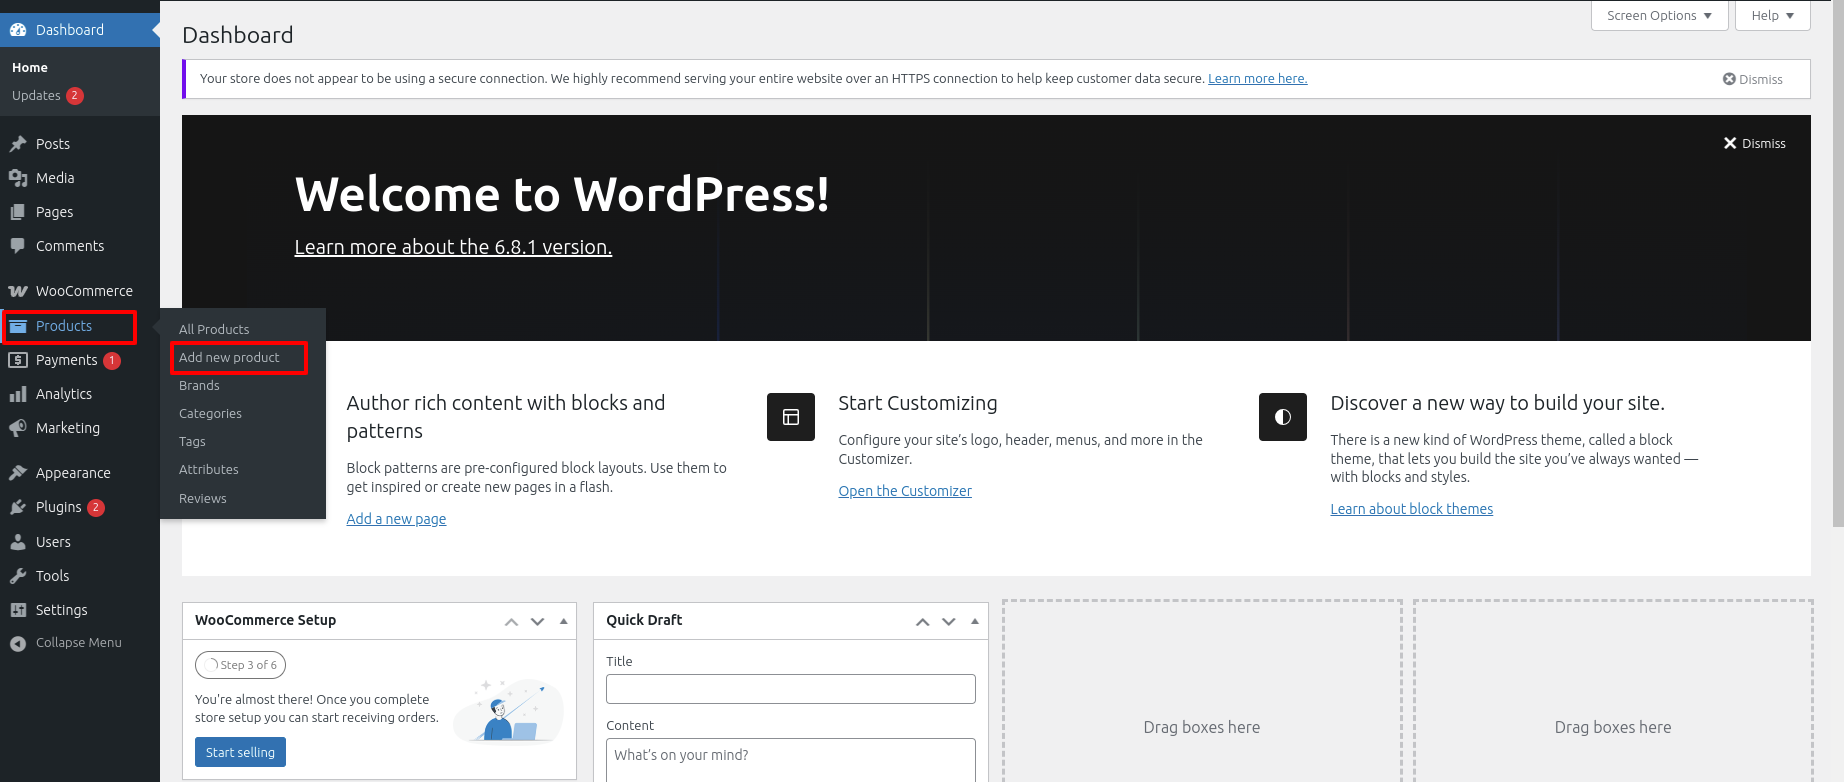Click the 'Add a new page' link

pos(396,519)
